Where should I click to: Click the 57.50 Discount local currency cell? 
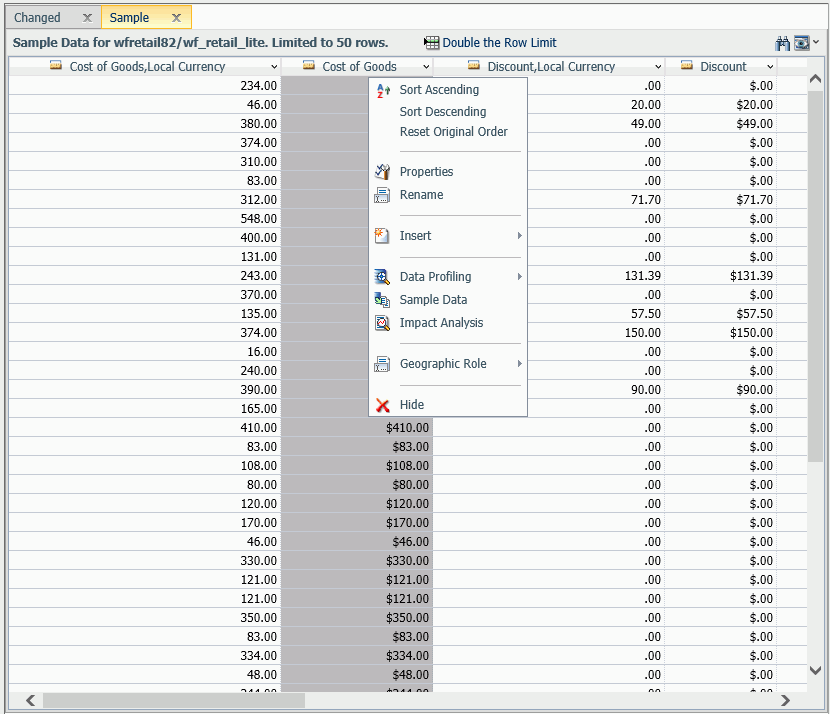(549, 314)
